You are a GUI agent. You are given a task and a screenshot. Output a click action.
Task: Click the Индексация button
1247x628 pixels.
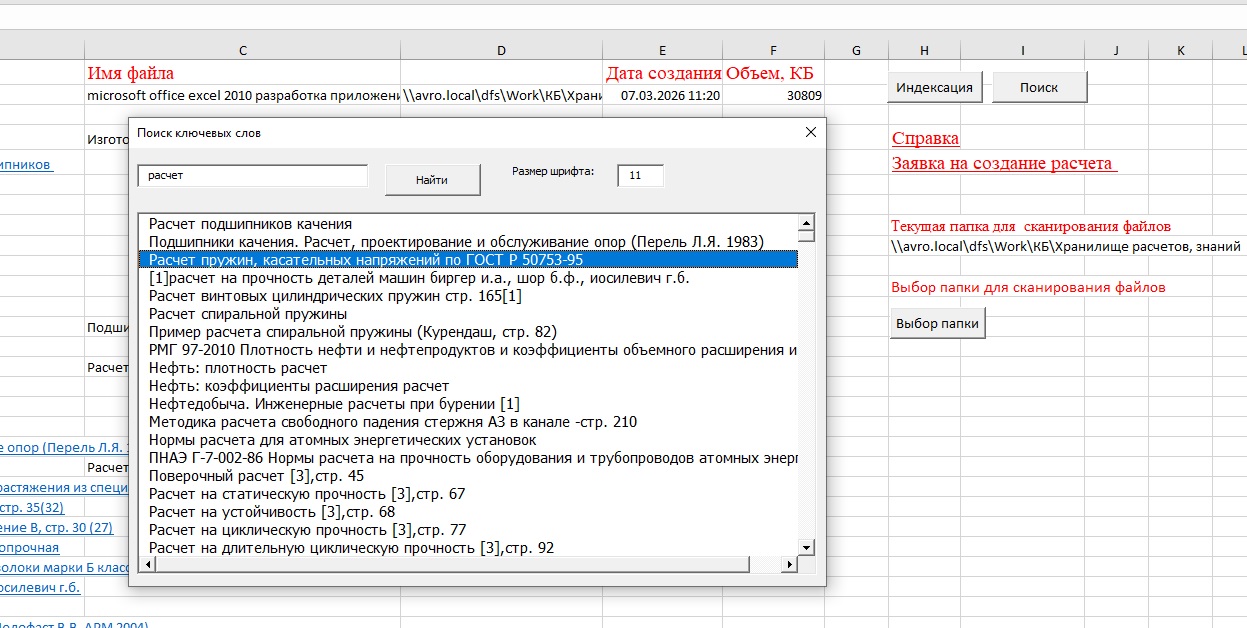935,87
